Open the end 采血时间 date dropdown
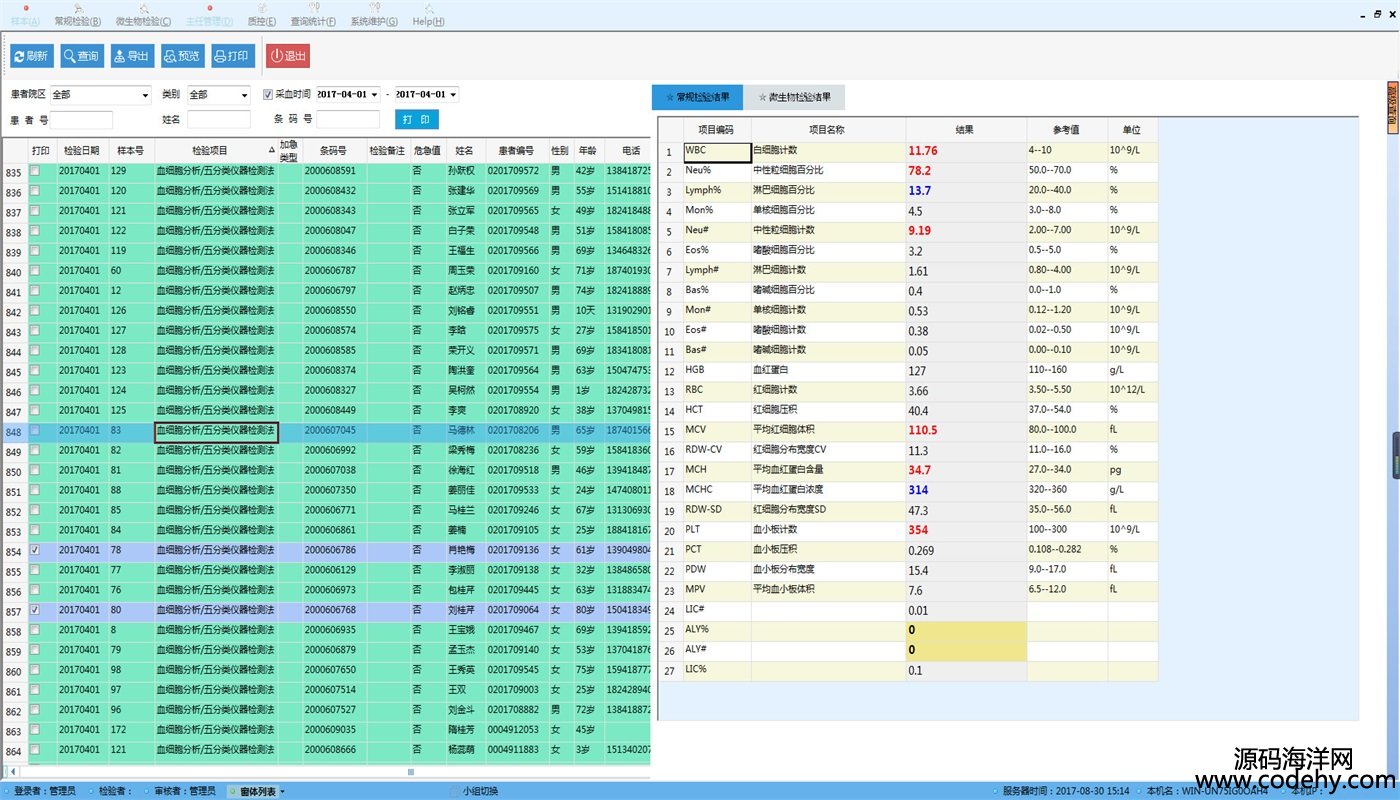Image resolution: width=1400 pixels, height=800 pixels. click(x=453, y=95)
